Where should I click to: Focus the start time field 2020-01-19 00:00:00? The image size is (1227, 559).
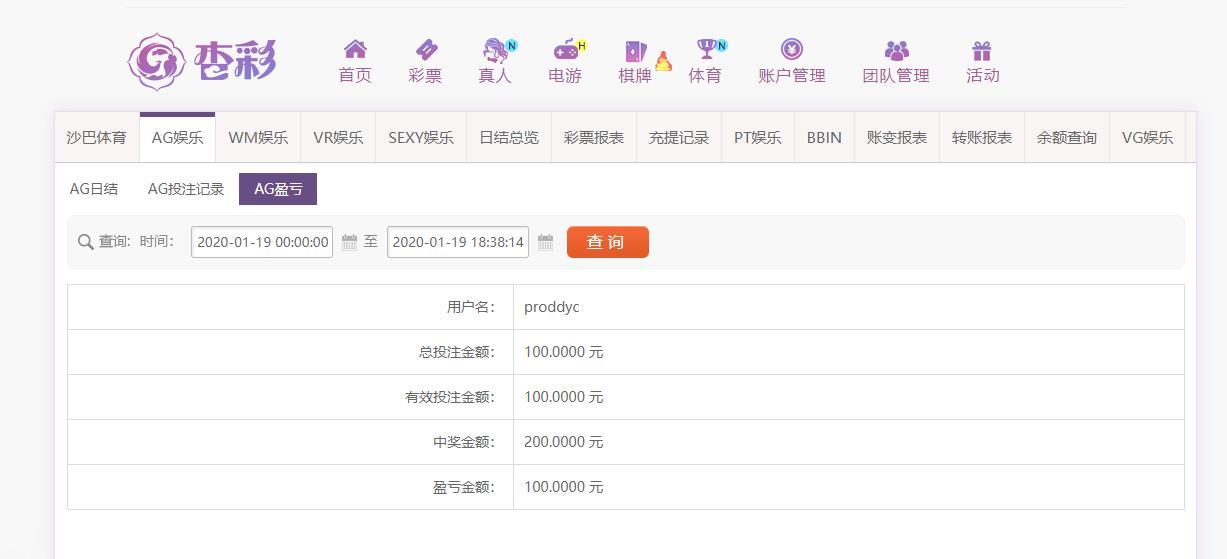262,242
